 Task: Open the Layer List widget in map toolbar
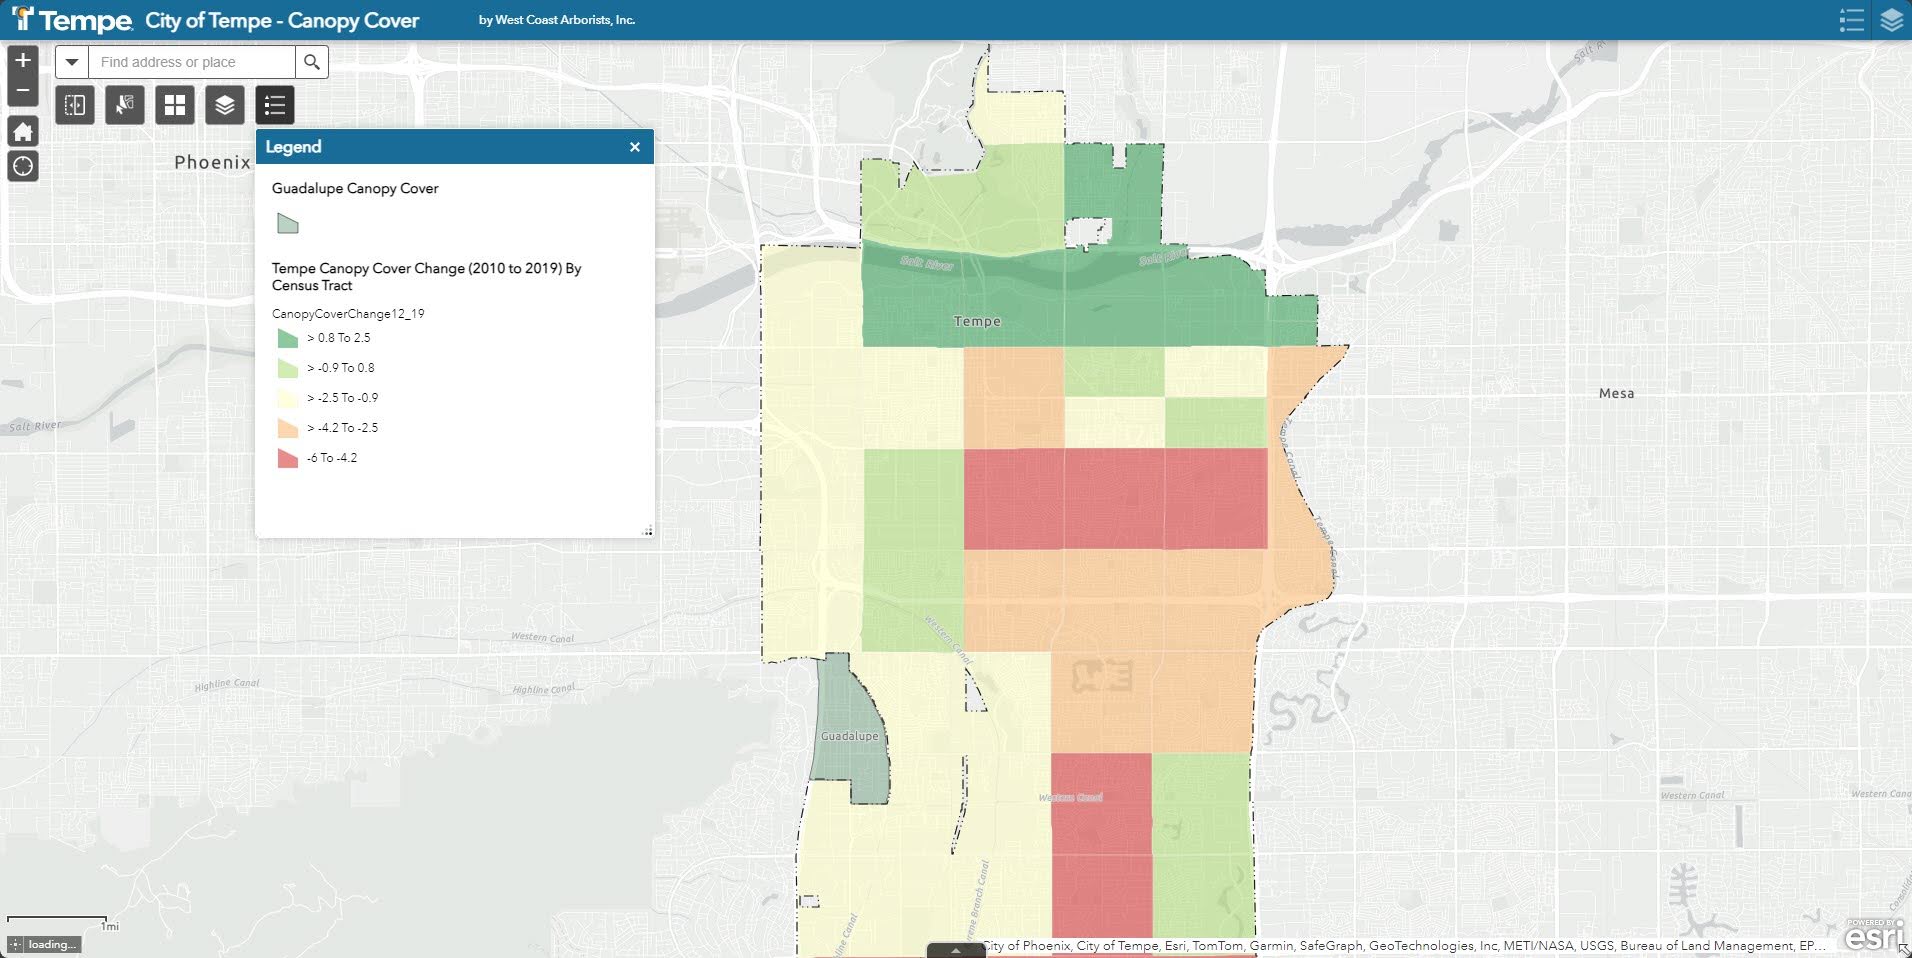(x=225, y=105)
